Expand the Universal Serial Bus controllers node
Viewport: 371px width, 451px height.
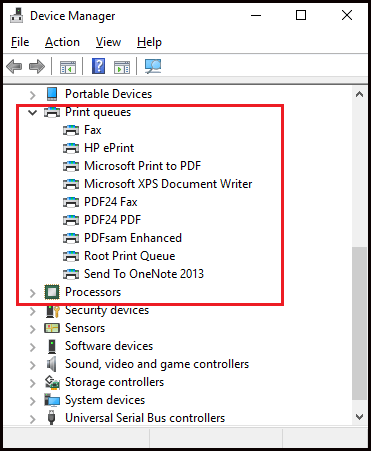32,419
